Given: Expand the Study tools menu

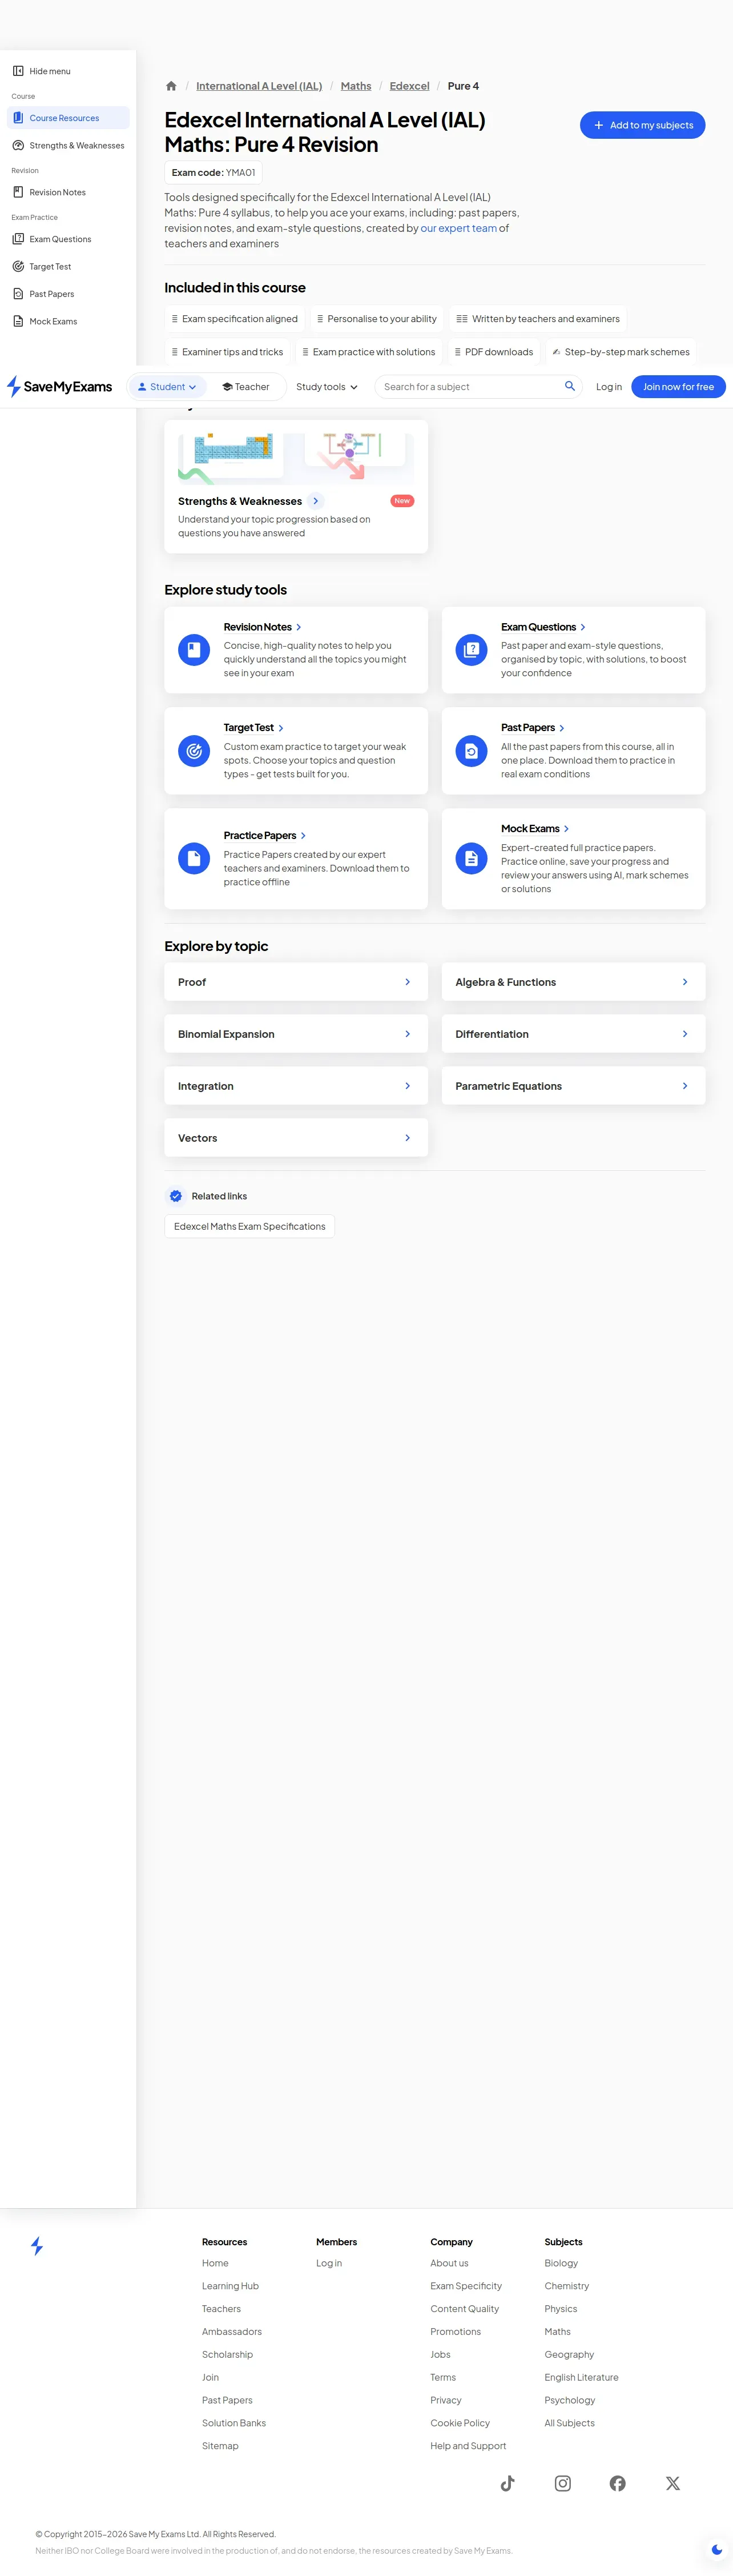Looking at the screenshot, I should pos(327,387).
